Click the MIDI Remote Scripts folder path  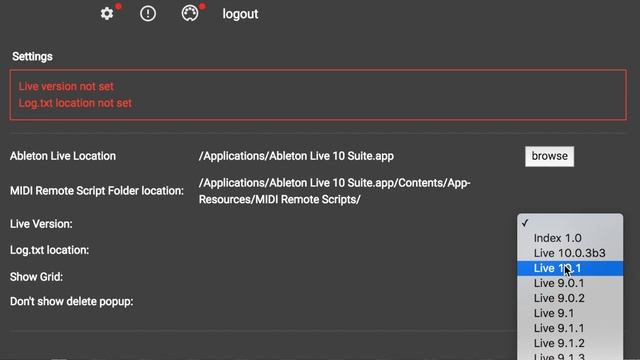coord(335,191)
